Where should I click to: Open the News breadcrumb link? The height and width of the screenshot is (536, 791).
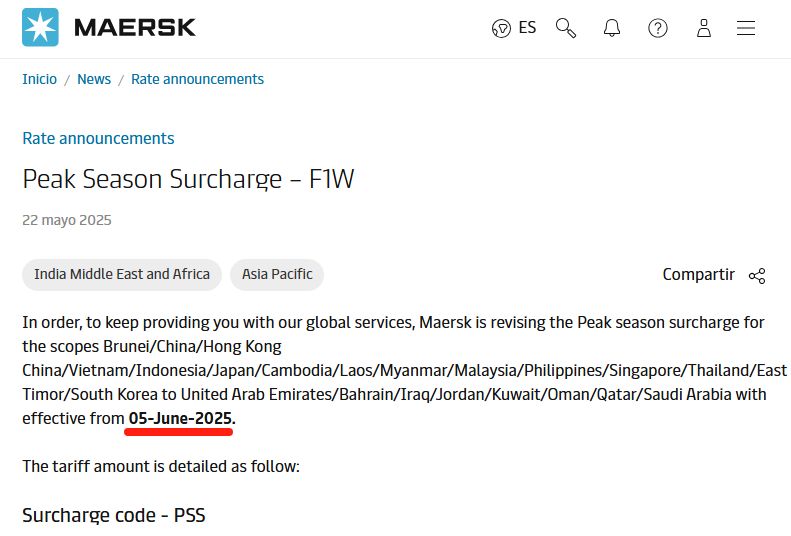94,79
